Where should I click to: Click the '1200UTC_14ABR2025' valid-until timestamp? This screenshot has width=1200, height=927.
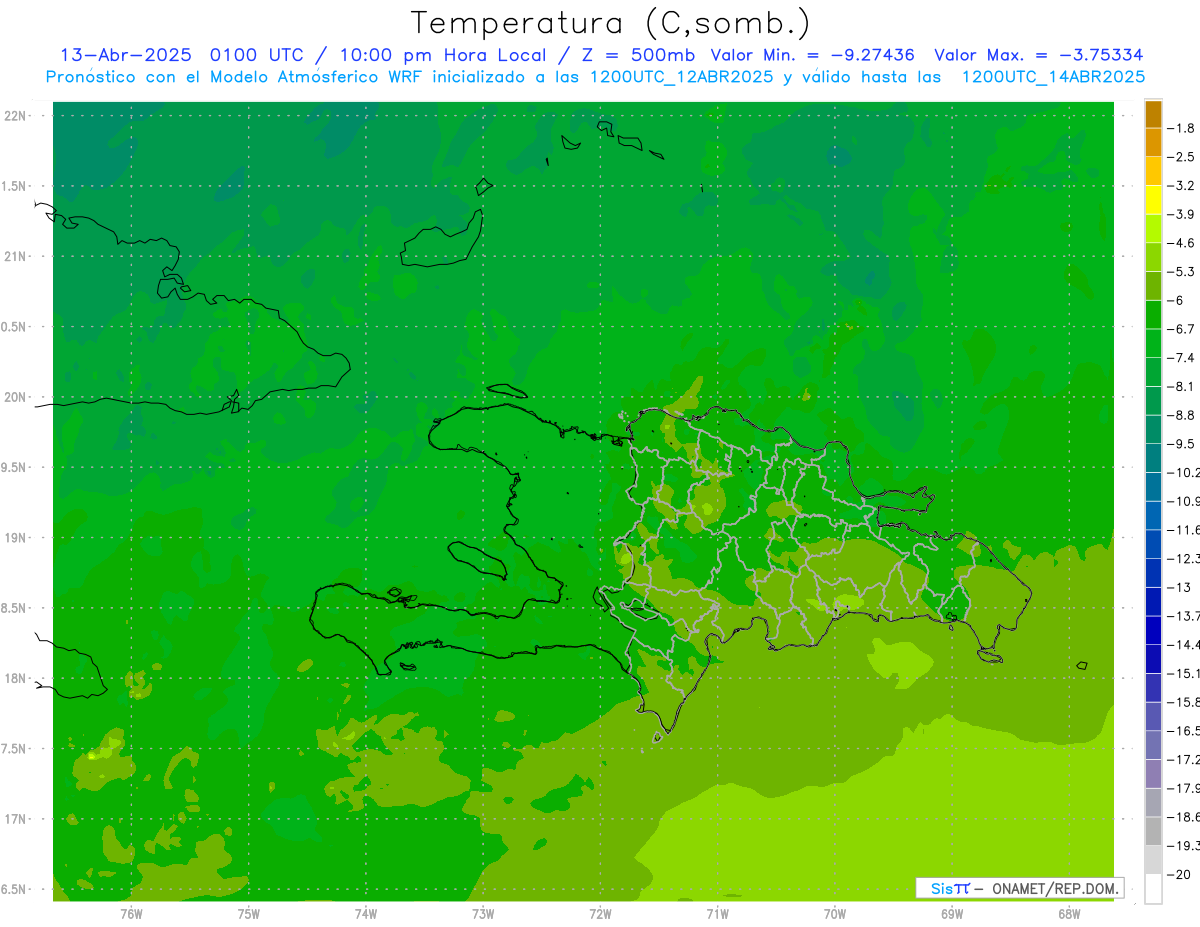tap(1053, 77)
